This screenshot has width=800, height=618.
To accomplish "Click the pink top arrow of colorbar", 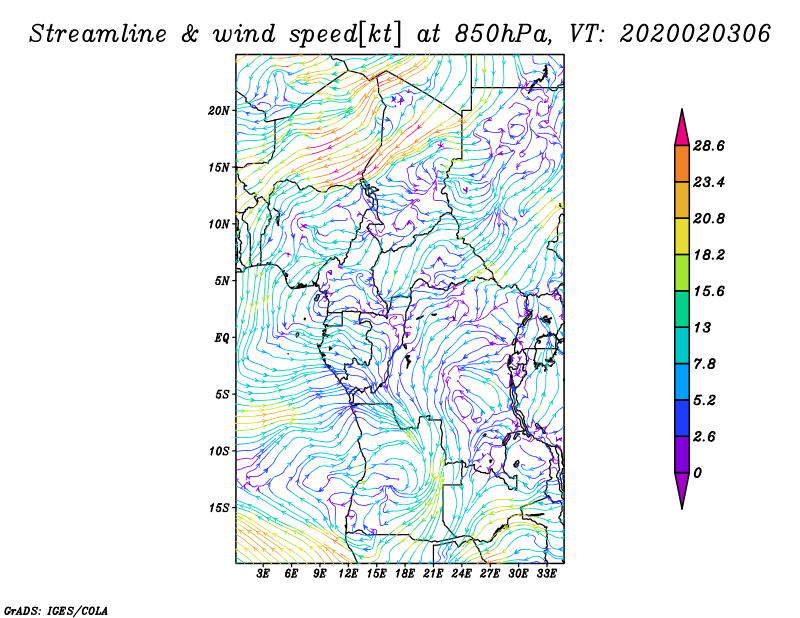I will tap(682, 128).
